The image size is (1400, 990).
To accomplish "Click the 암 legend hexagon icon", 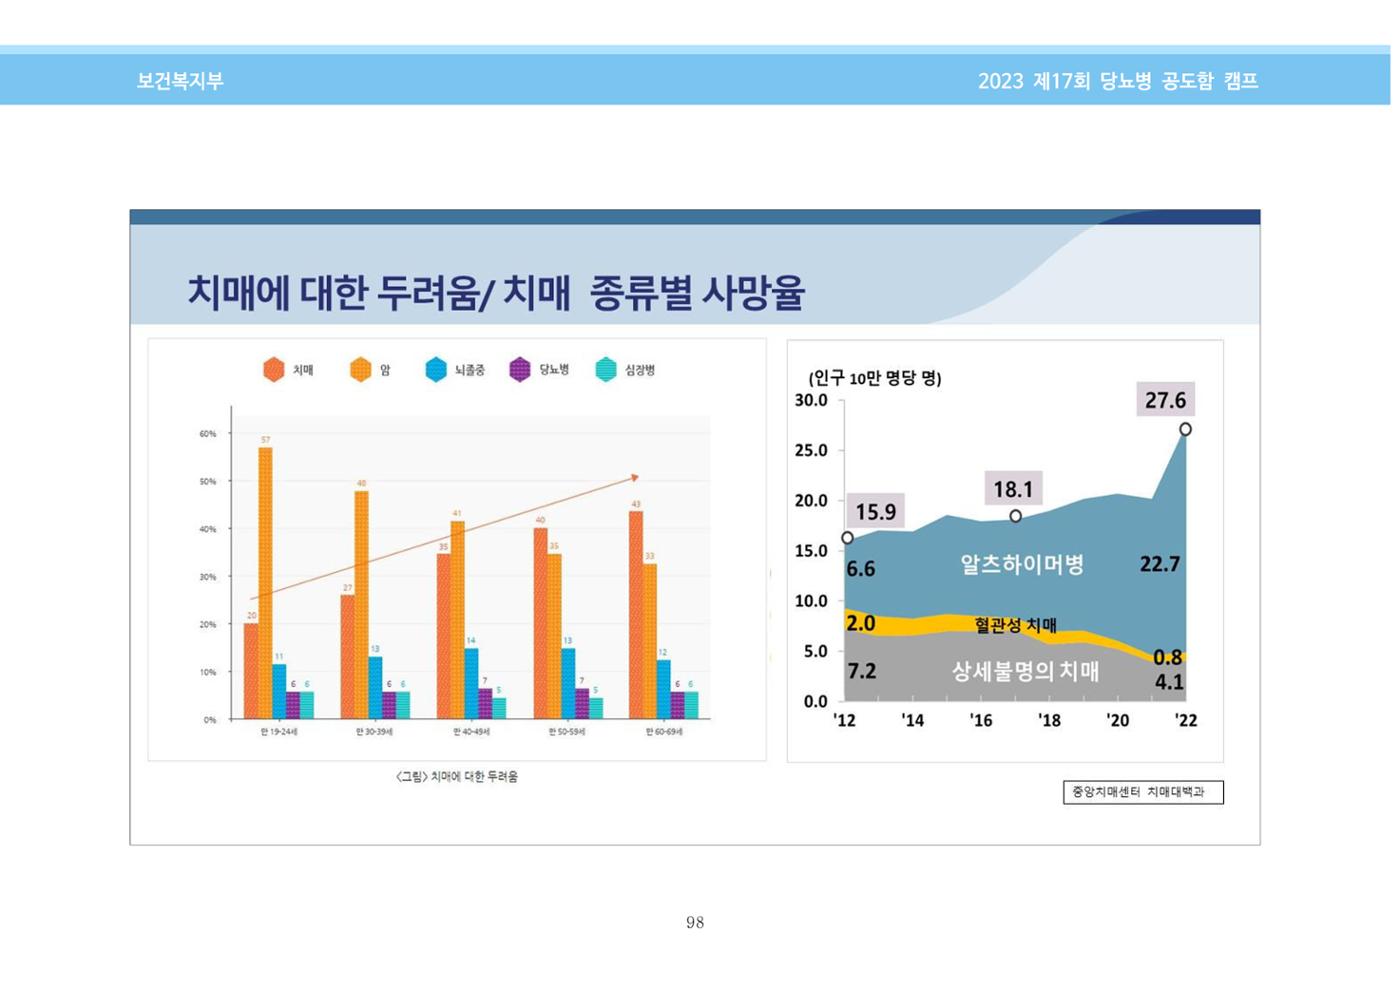I will click(x=361, y=370).
